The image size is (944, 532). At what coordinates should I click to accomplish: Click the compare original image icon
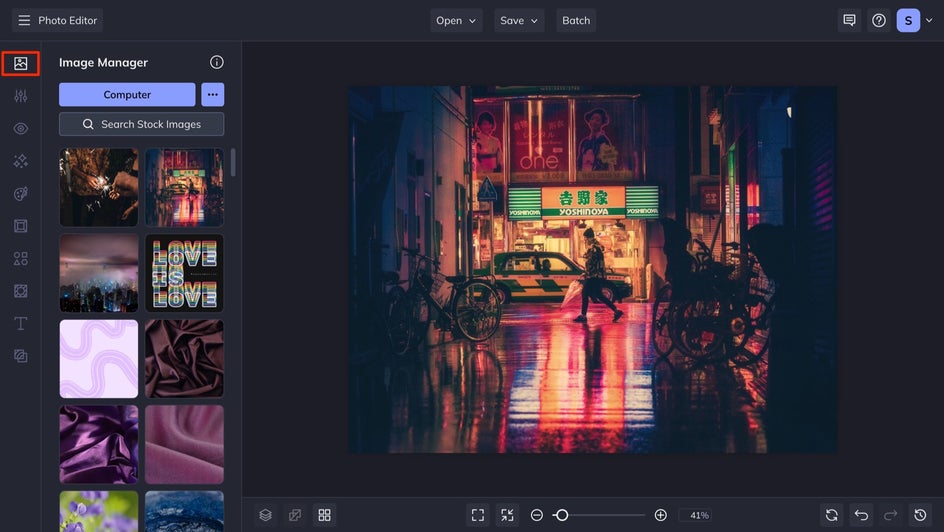click(295, 515)
